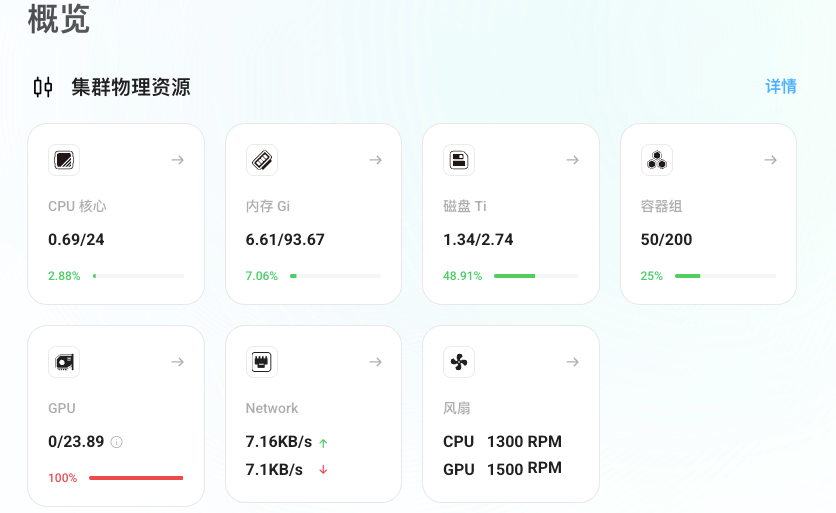
Task: Open the 详情 details link
Action: point(781,86)
